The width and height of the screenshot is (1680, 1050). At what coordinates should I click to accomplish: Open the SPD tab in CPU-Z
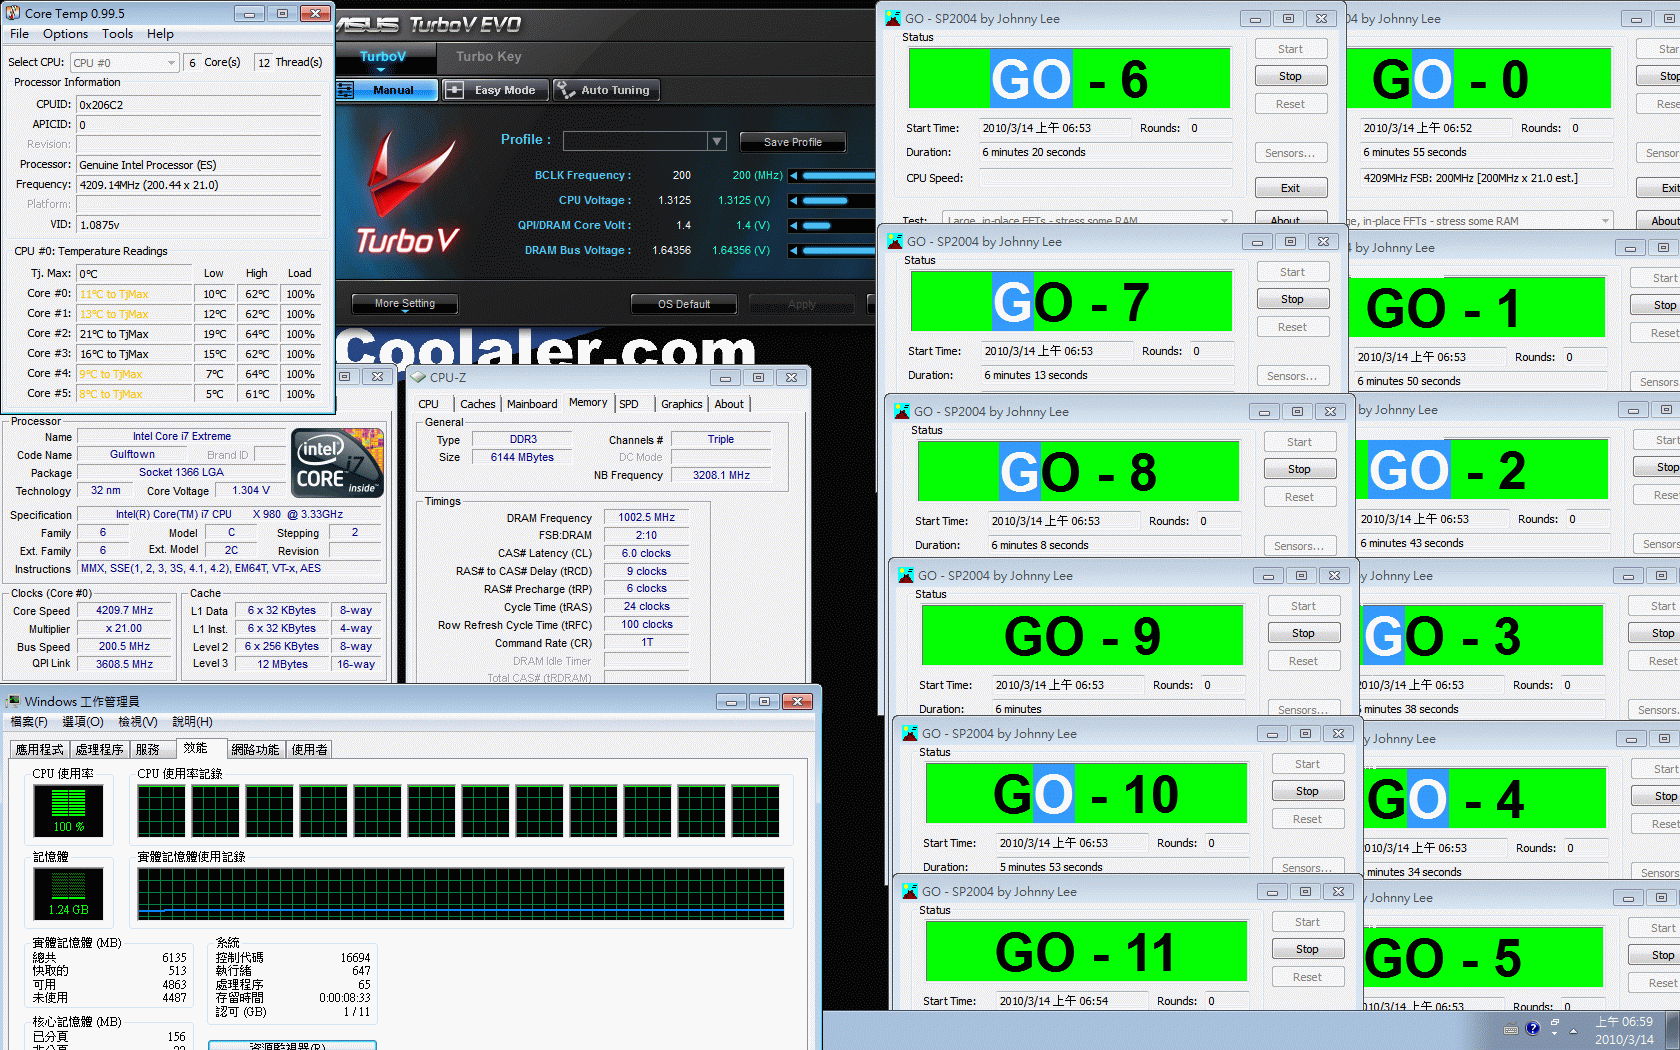[x=629, y=404]
